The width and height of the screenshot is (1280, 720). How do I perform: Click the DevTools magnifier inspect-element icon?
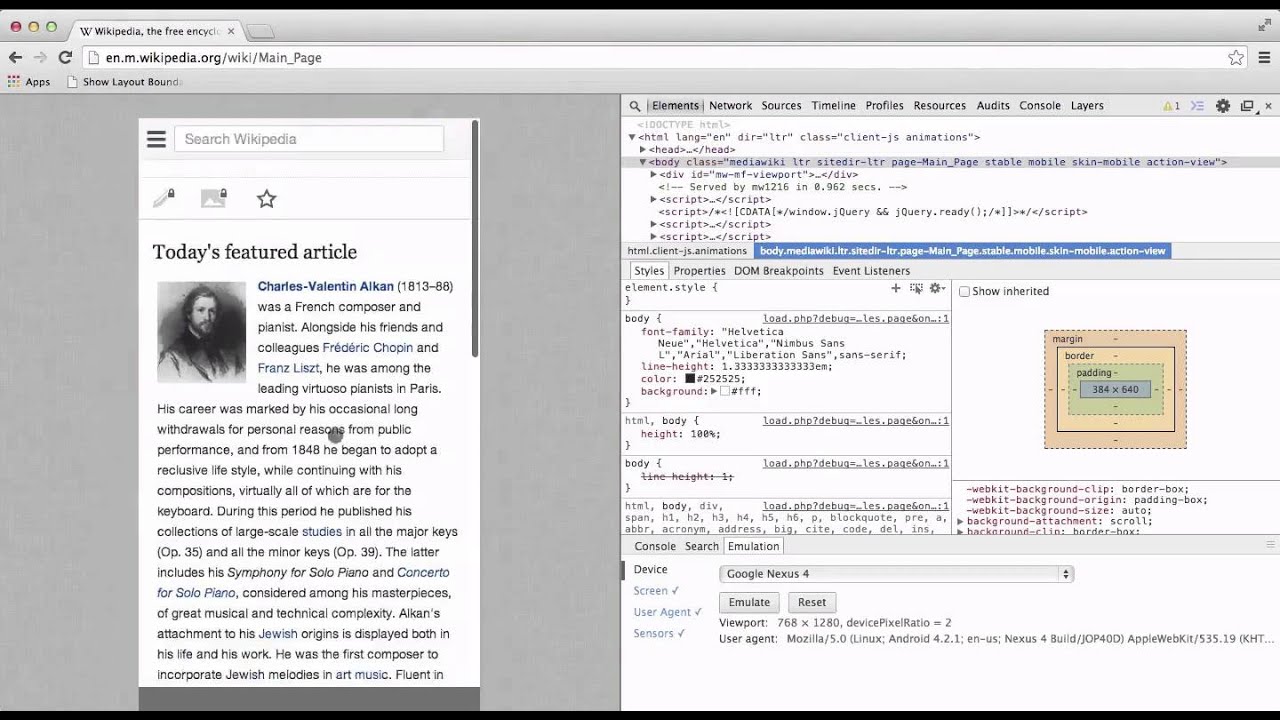coord(635,105)
